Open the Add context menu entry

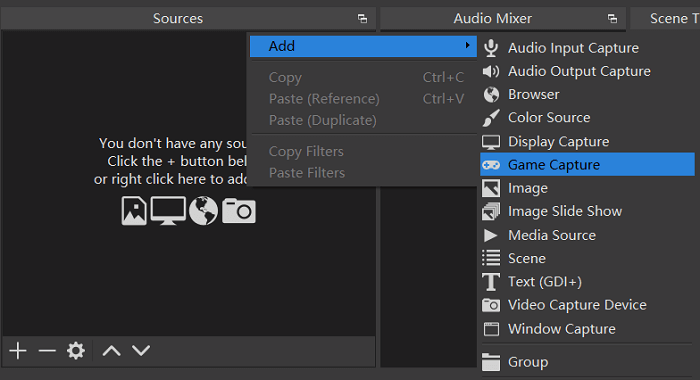click(363, 46)
